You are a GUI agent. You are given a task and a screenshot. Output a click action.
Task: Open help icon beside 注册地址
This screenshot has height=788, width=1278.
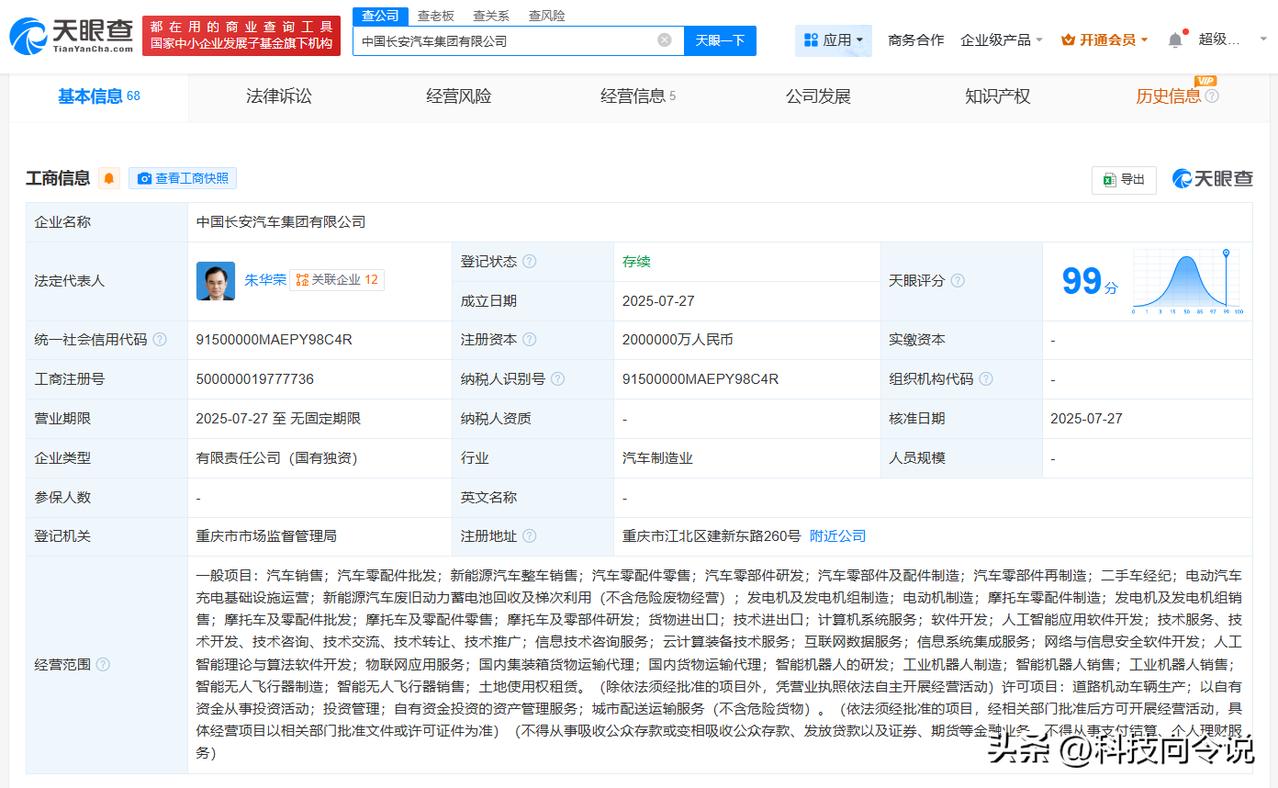[529, 536]
